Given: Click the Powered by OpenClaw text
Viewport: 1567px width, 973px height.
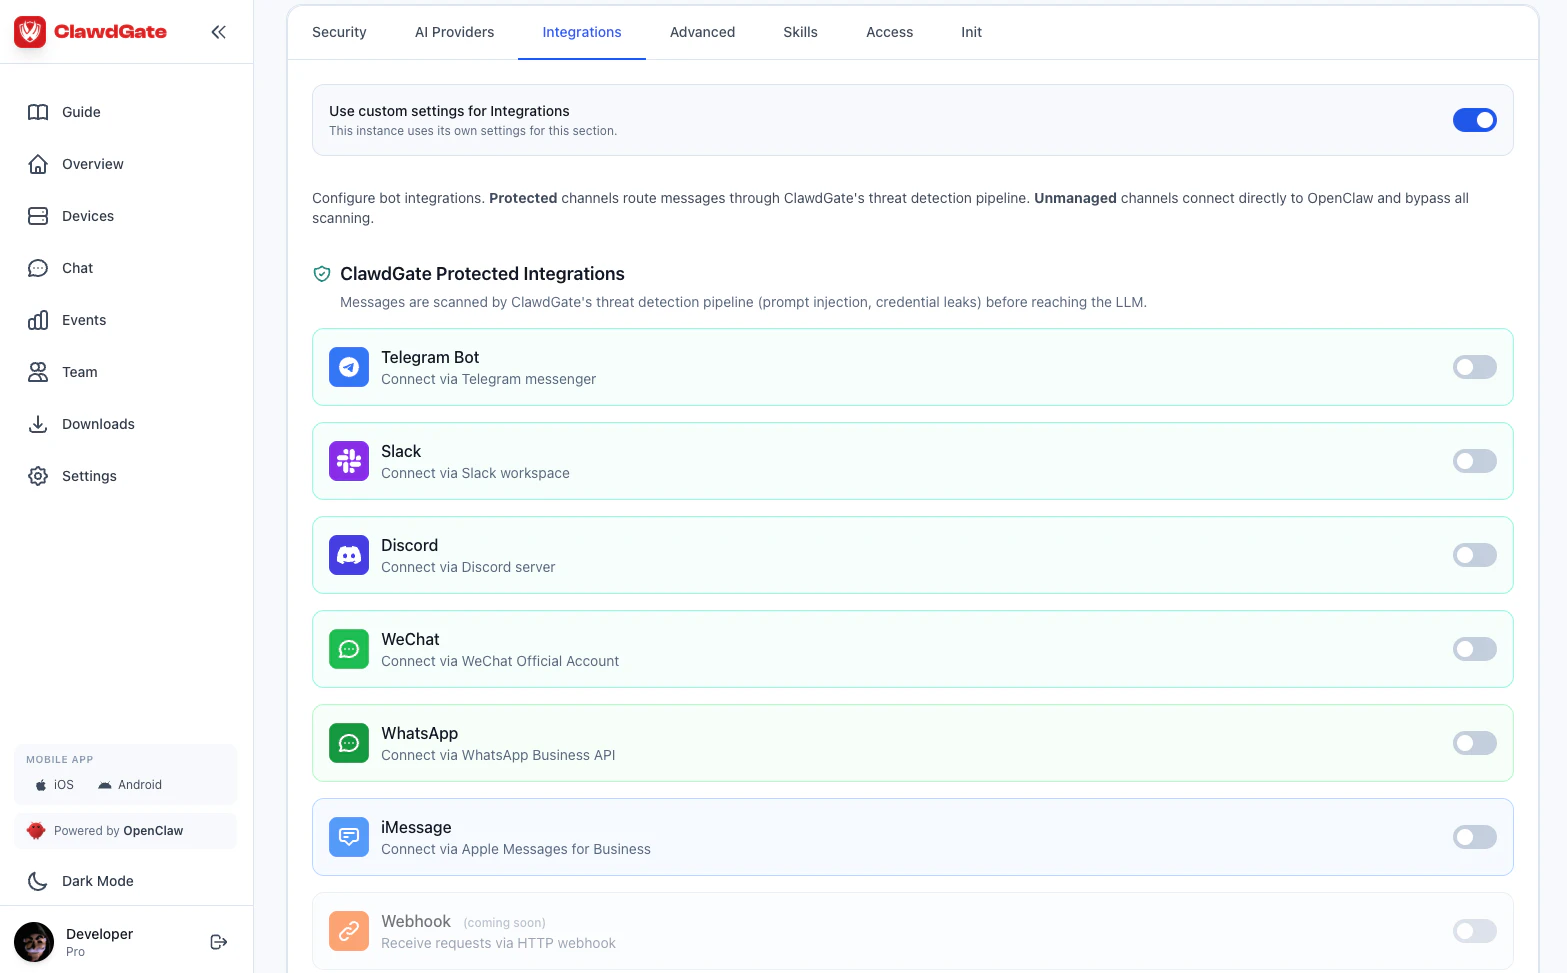Looking at the screenshot, I should pos(118,831).
